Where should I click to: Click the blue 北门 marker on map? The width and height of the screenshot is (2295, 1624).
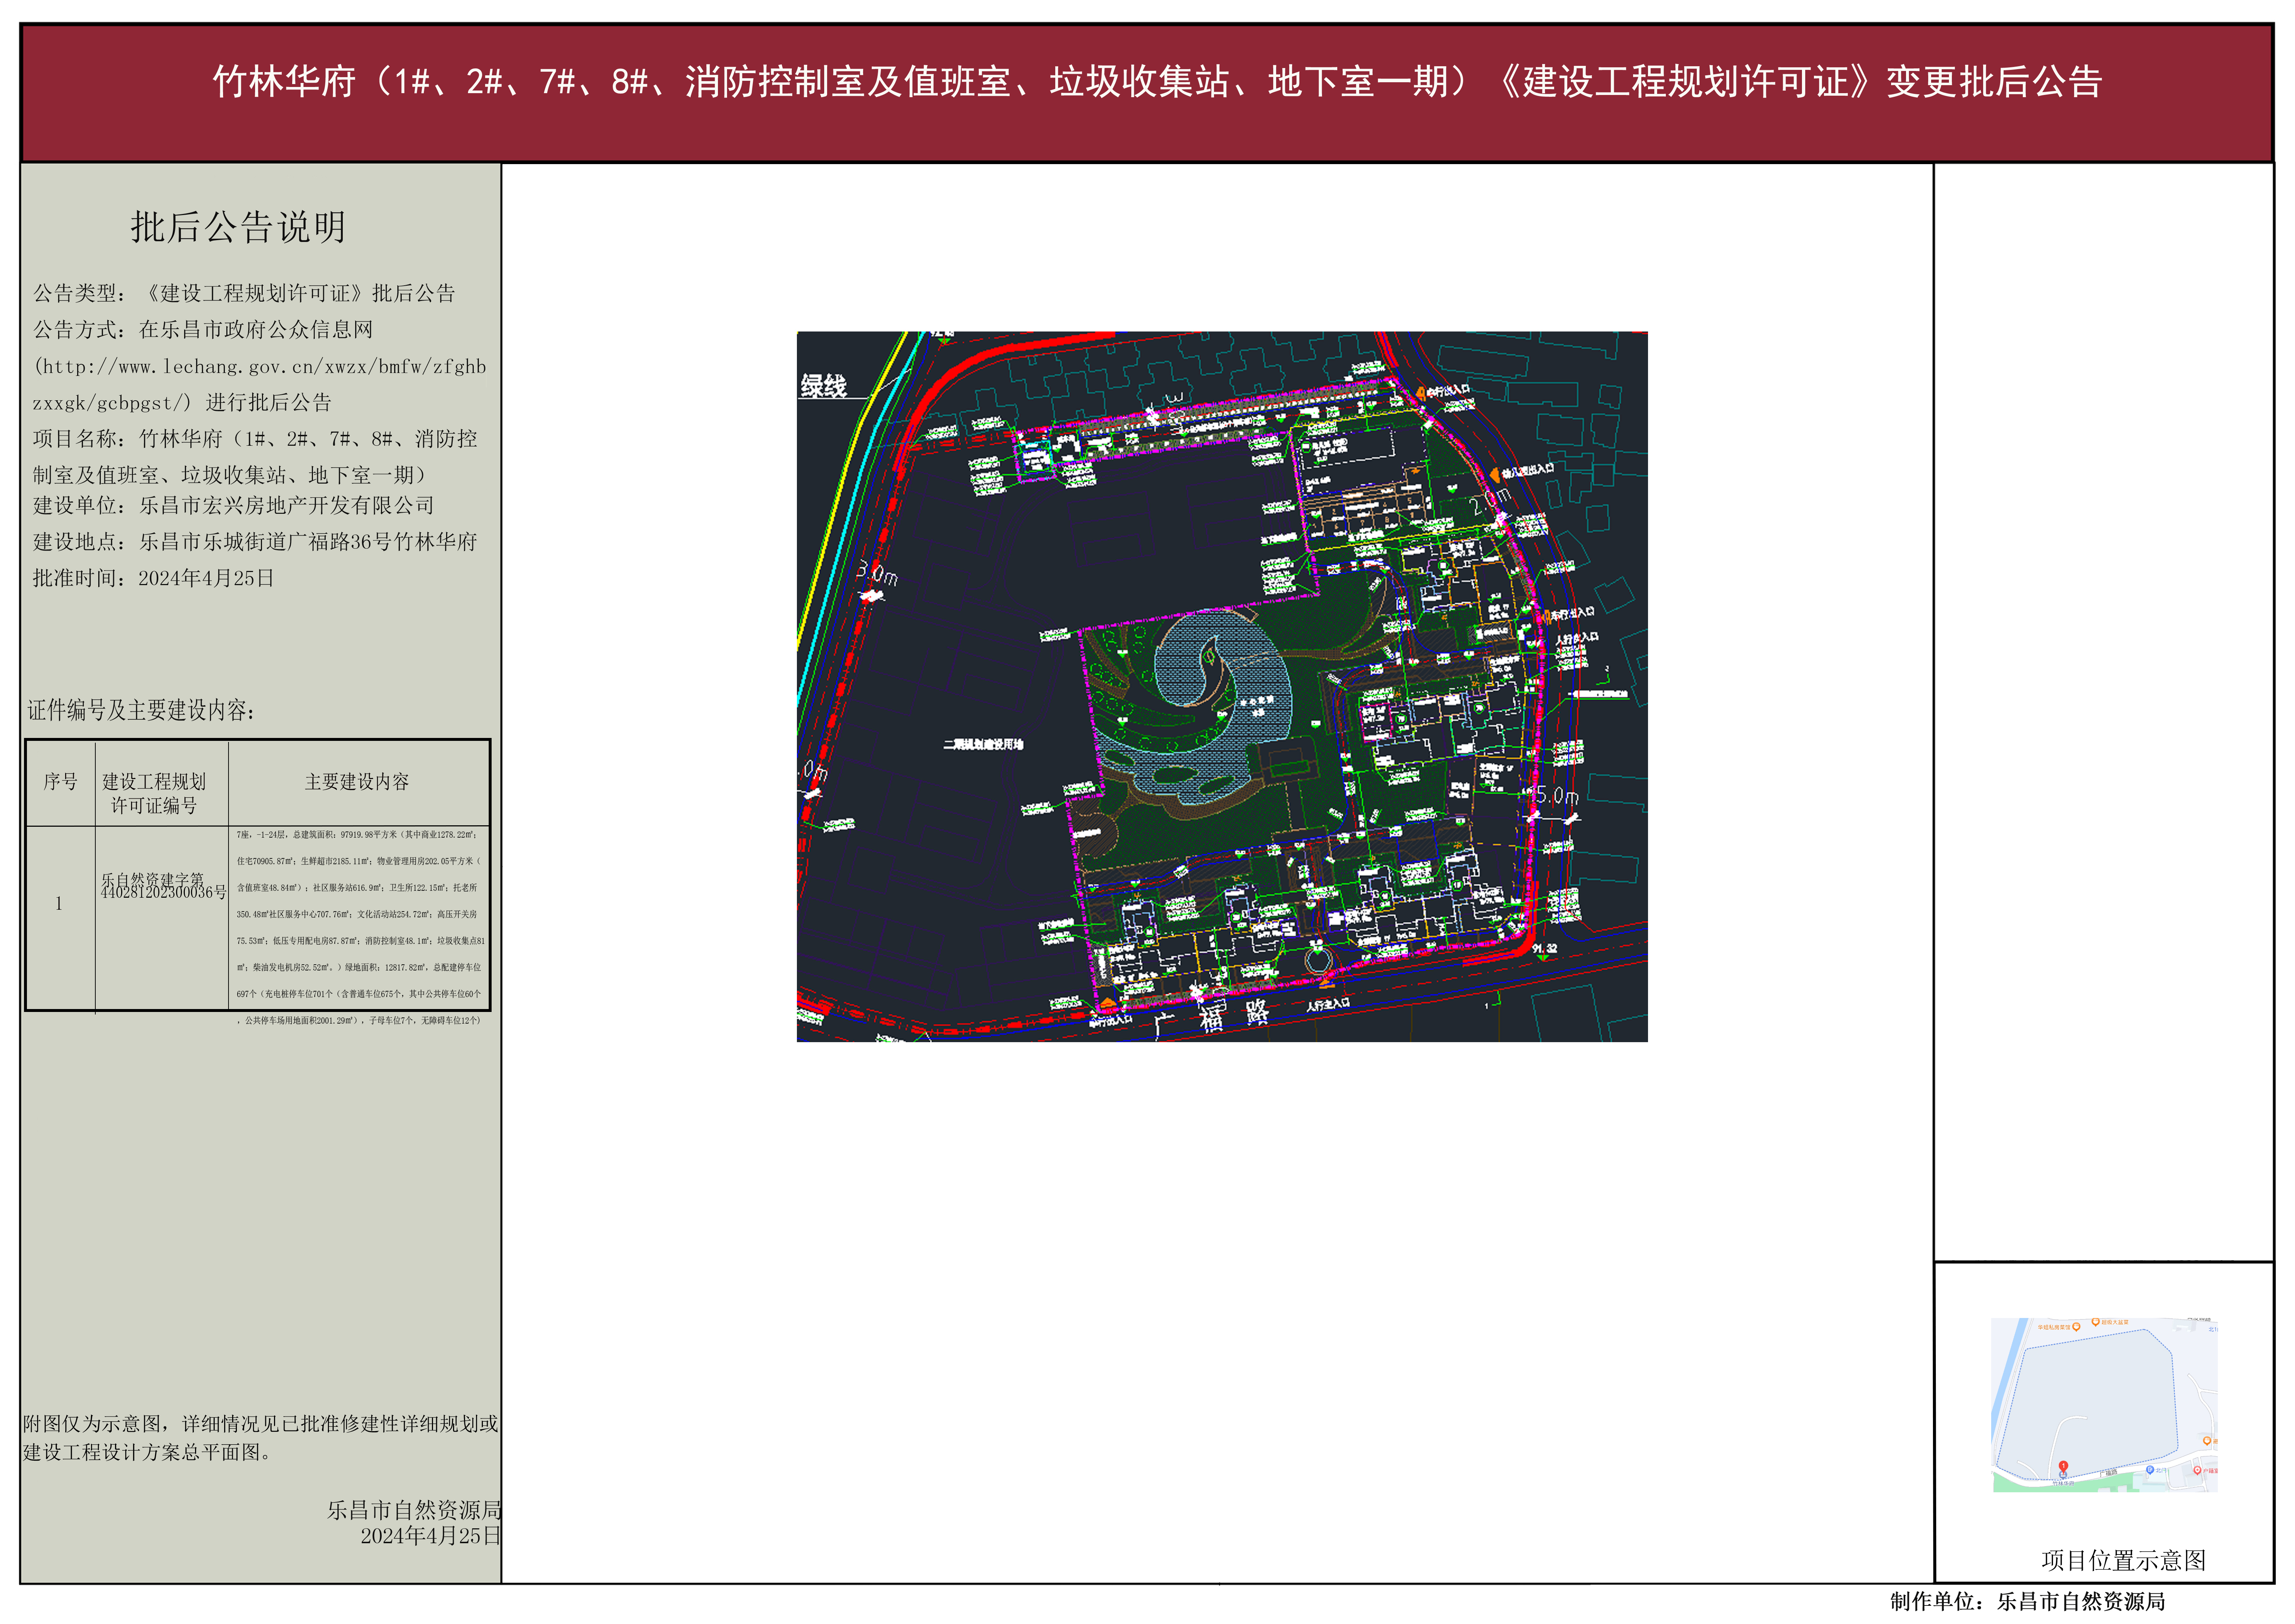pos(2150,1470)
